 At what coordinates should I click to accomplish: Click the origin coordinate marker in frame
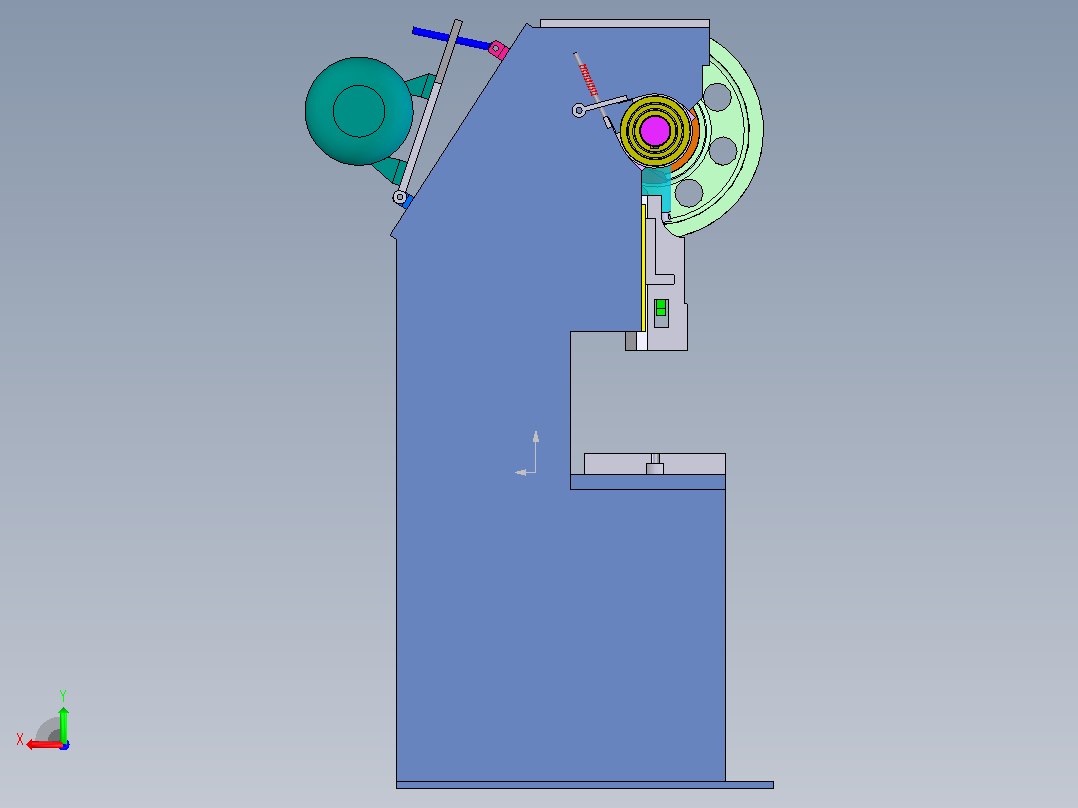pos(528,454)
